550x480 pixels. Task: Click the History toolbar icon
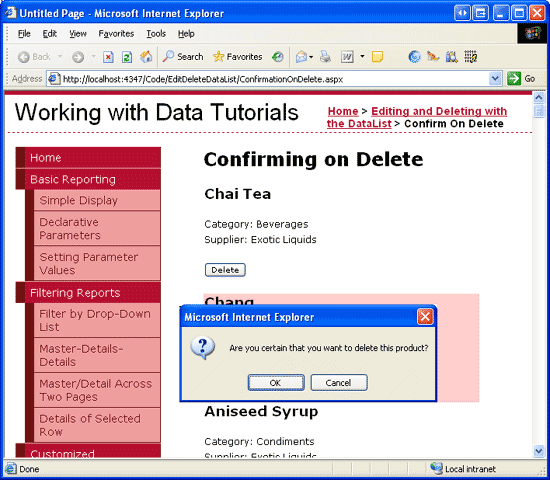(277, 57)
